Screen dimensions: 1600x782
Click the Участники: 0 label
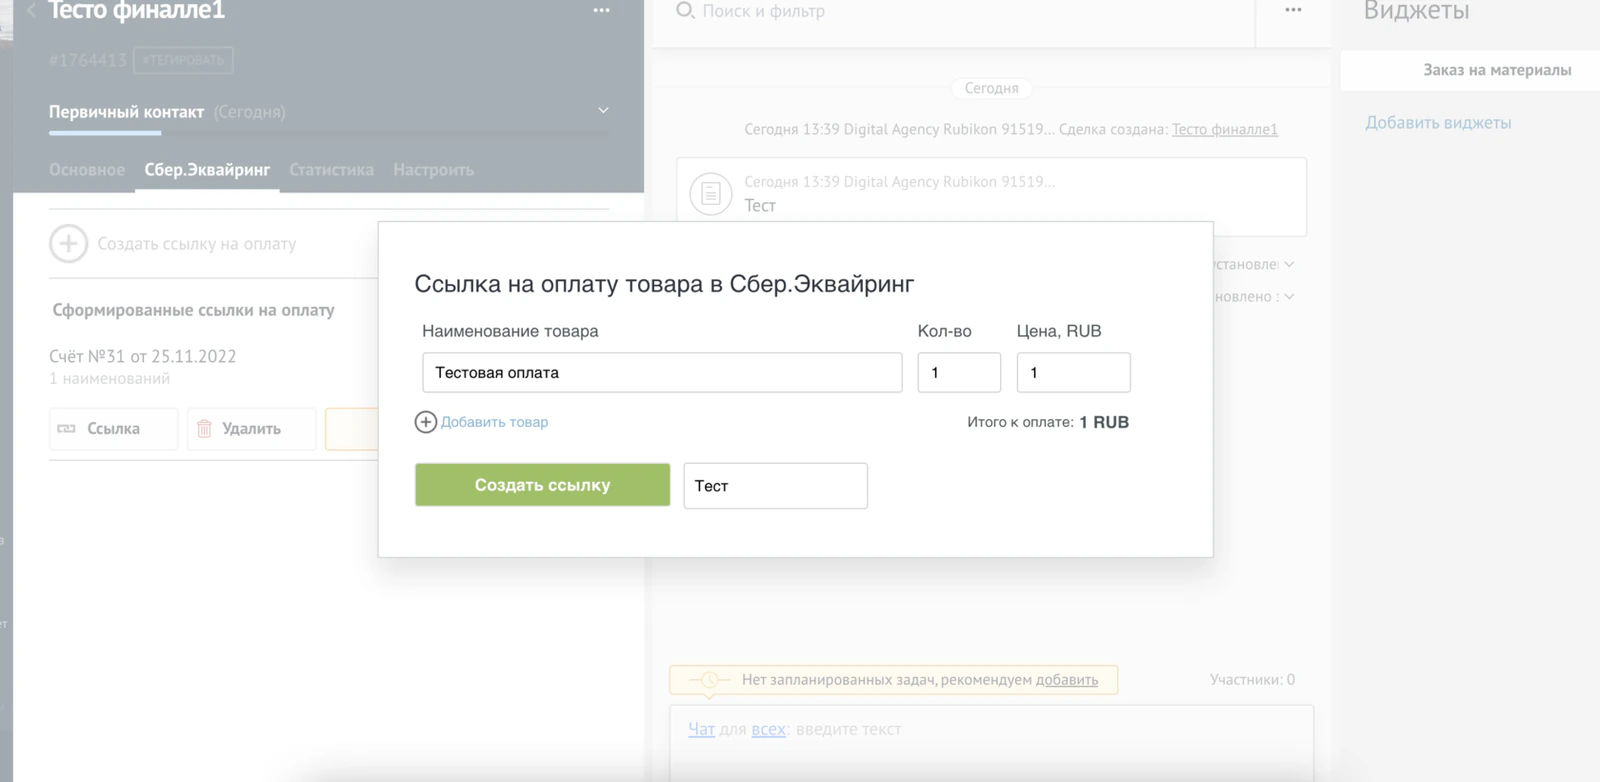pos(1252,680)
